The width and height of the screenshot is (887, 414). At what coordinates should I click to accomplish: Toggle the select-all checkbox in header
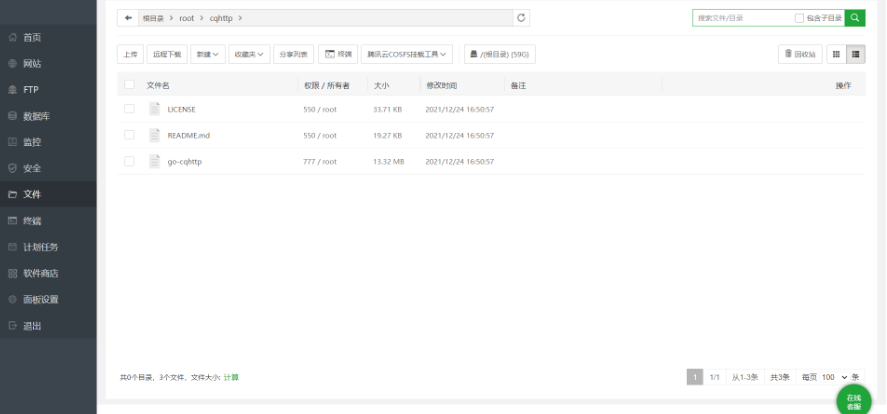(x=130, y=85)
